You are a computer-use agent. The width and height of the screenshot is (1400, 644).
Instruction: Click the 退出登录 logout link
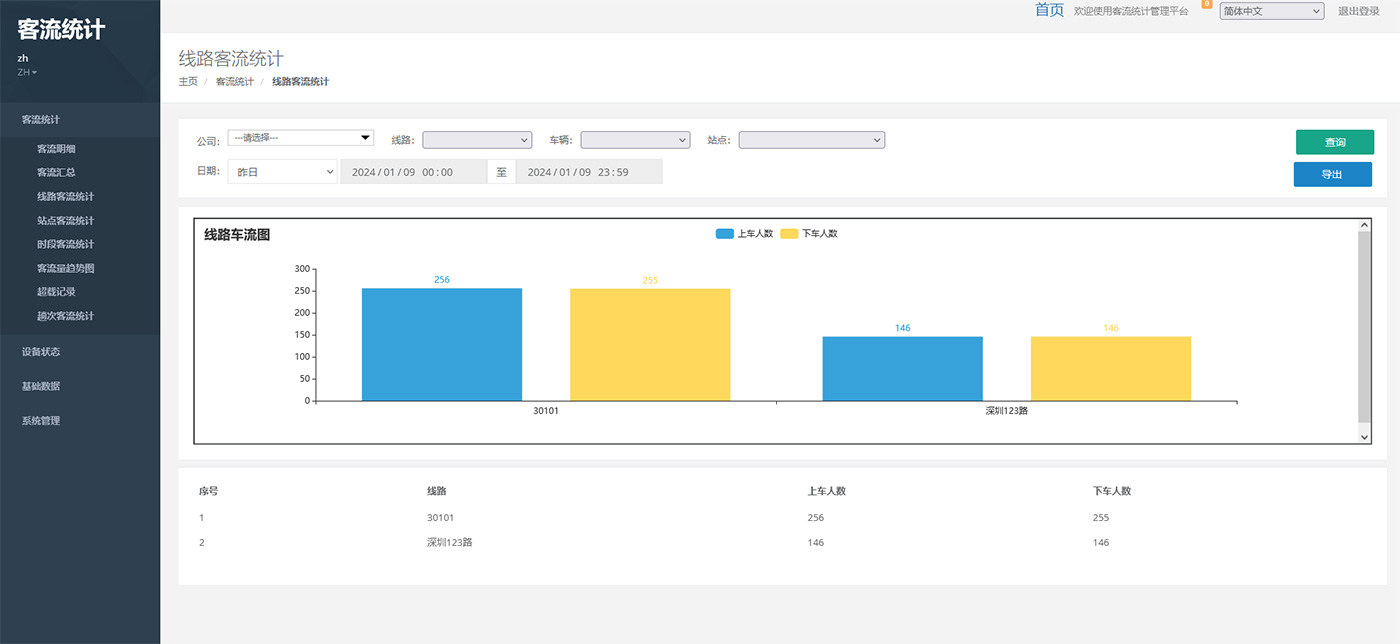(x=1358, y=11)
